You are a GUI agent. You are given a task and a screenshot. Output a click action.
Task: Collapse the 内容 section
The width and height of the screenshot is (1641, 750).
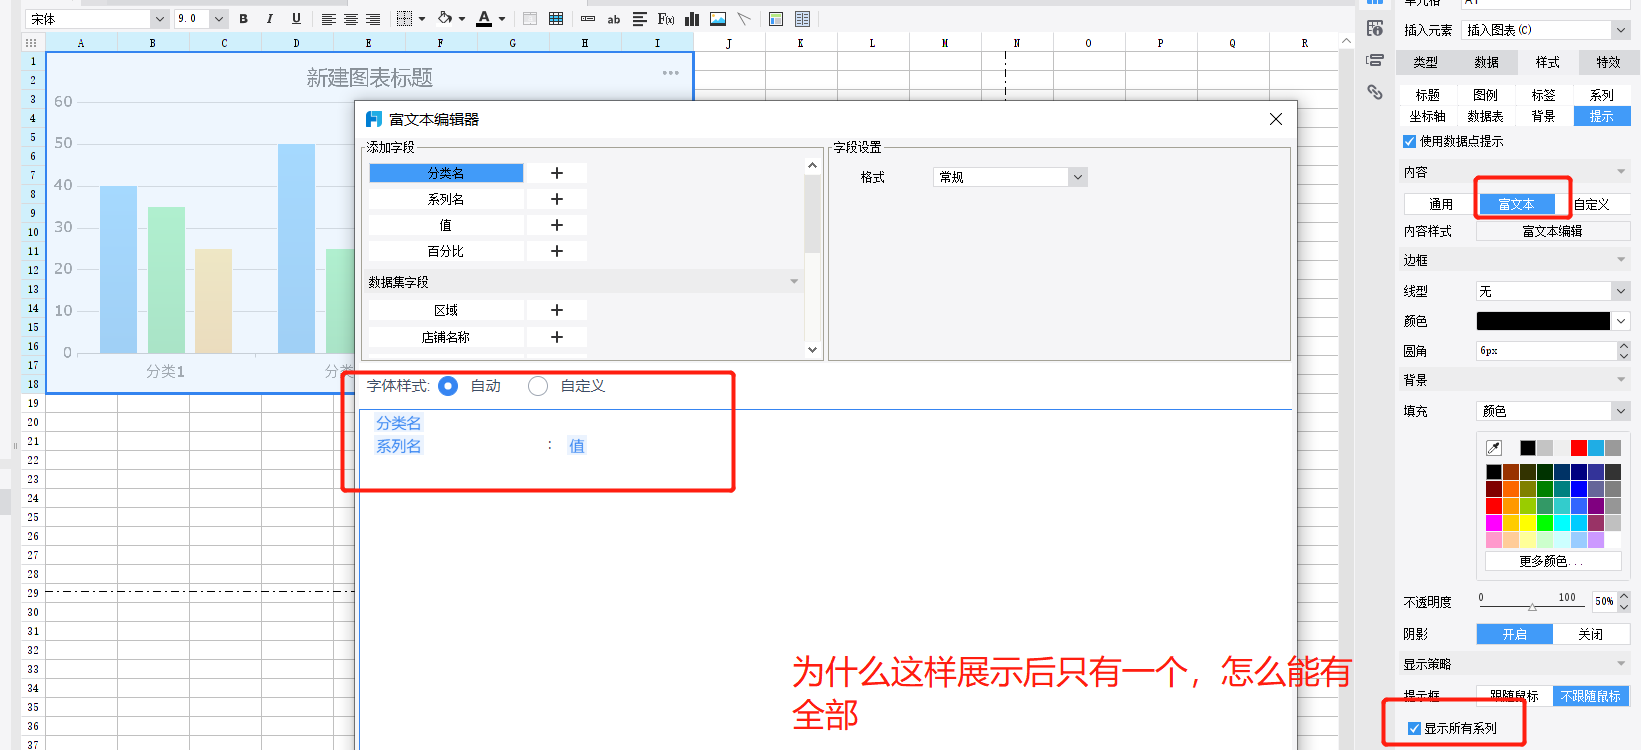point(1621,172)
